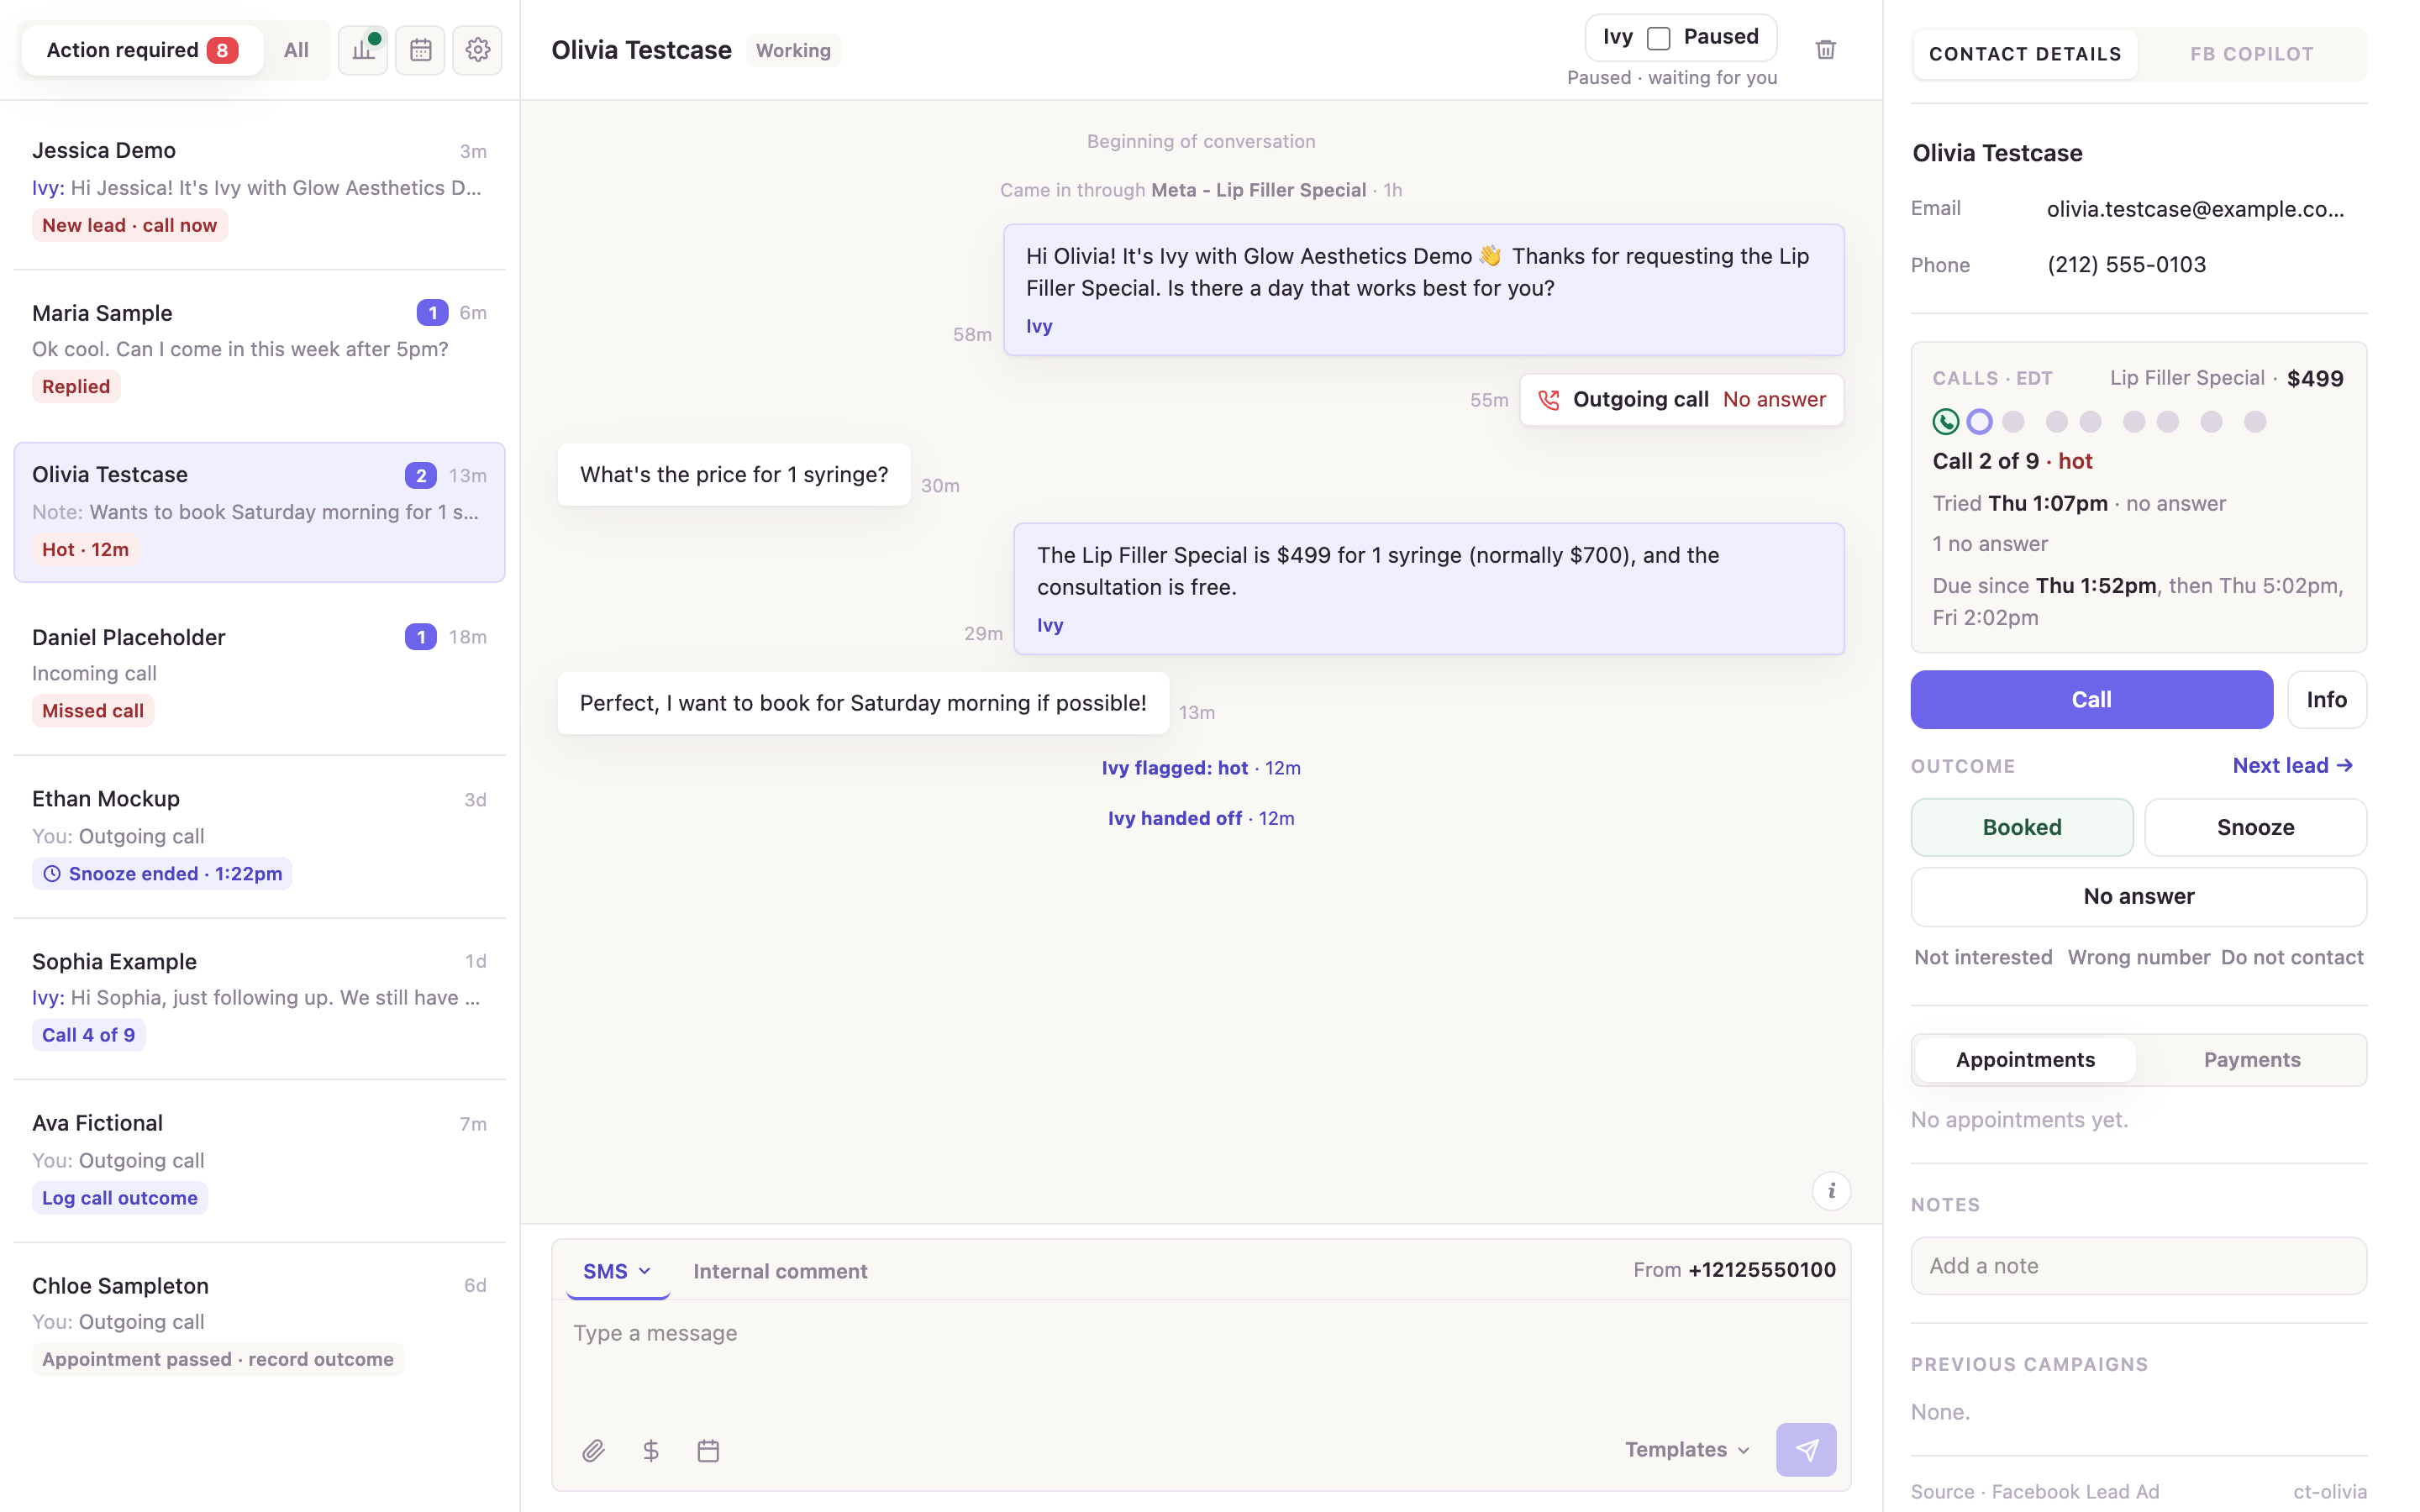Expand the SMS channel dropdown
Screen dimensions: 2420x1512
click(617, 1271)
